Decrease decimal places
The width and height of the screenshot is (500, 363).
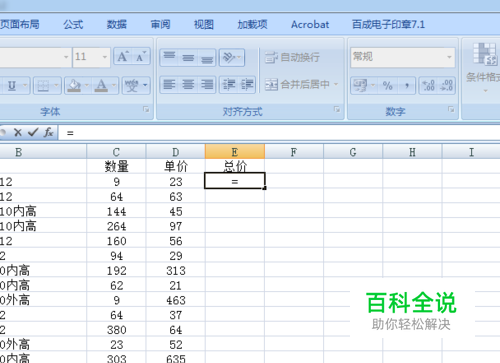(446, 86)
